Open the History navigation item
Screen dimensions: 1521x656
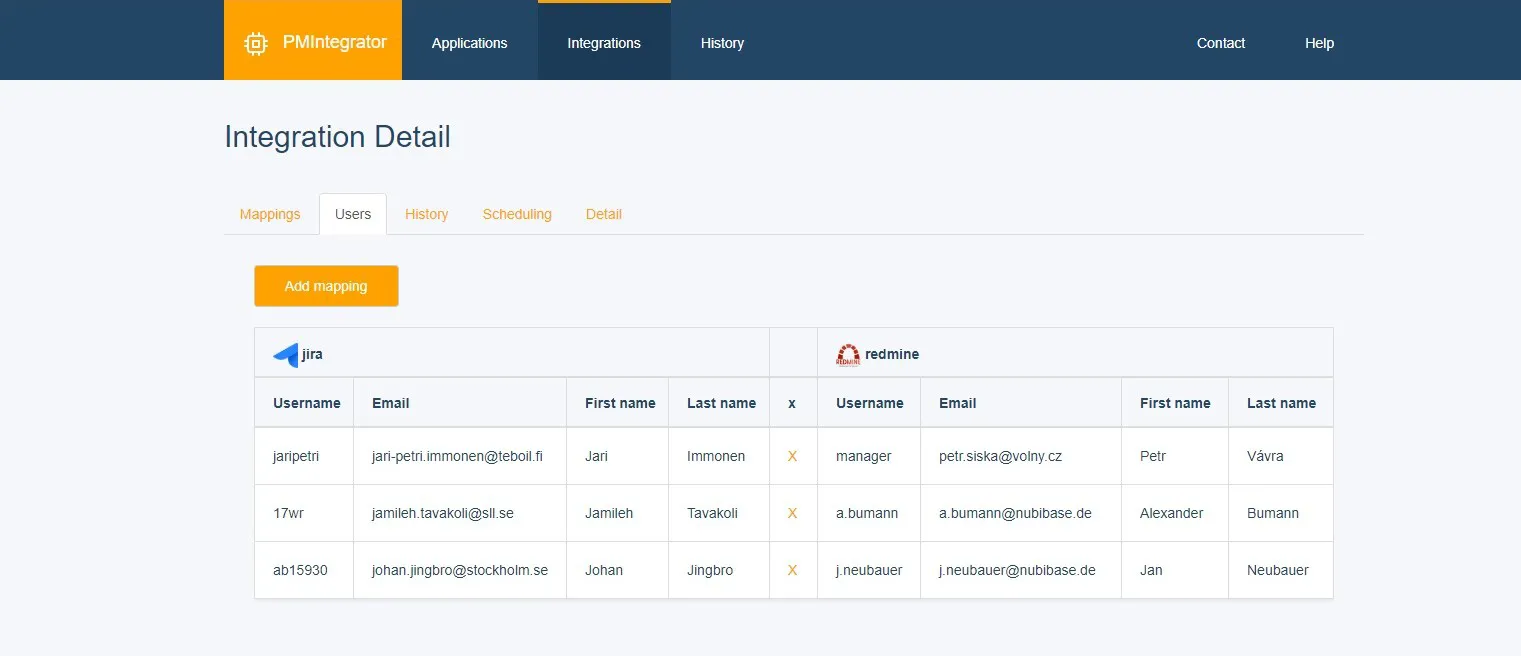(x=722, y=43)
